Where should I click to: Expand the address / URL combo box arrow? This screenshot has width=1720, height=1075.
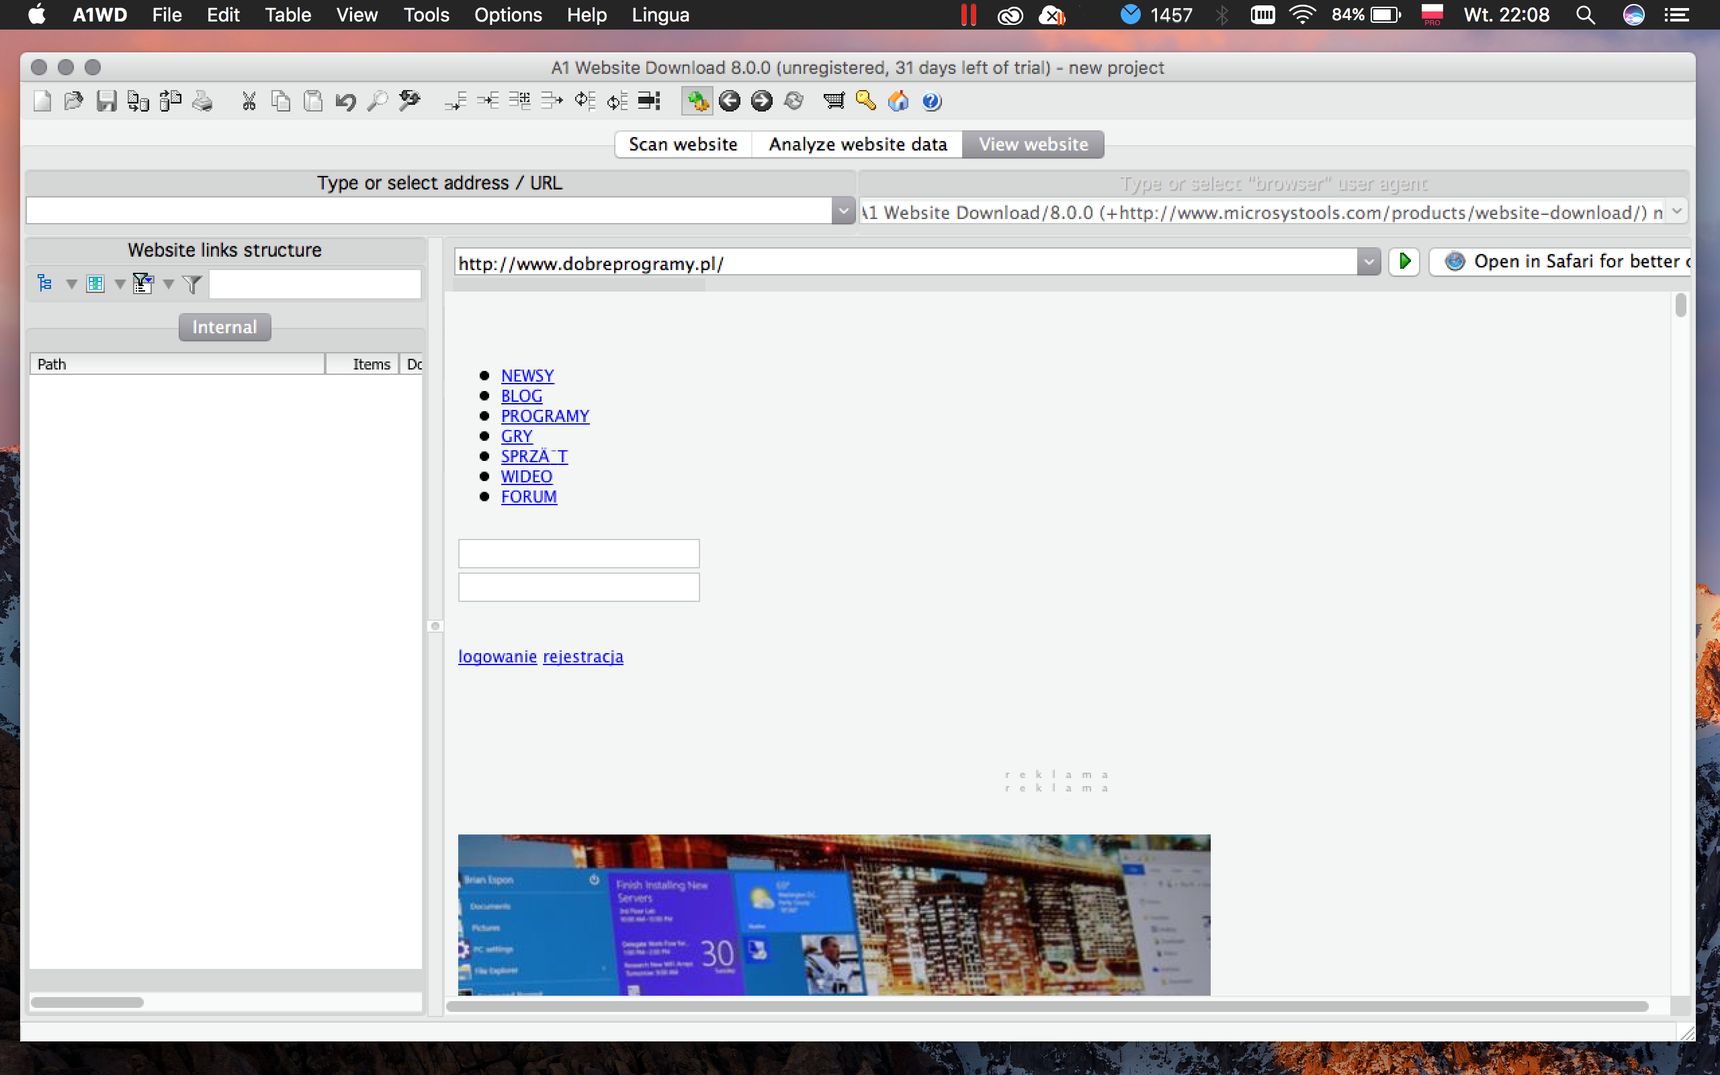coord(843,210)
